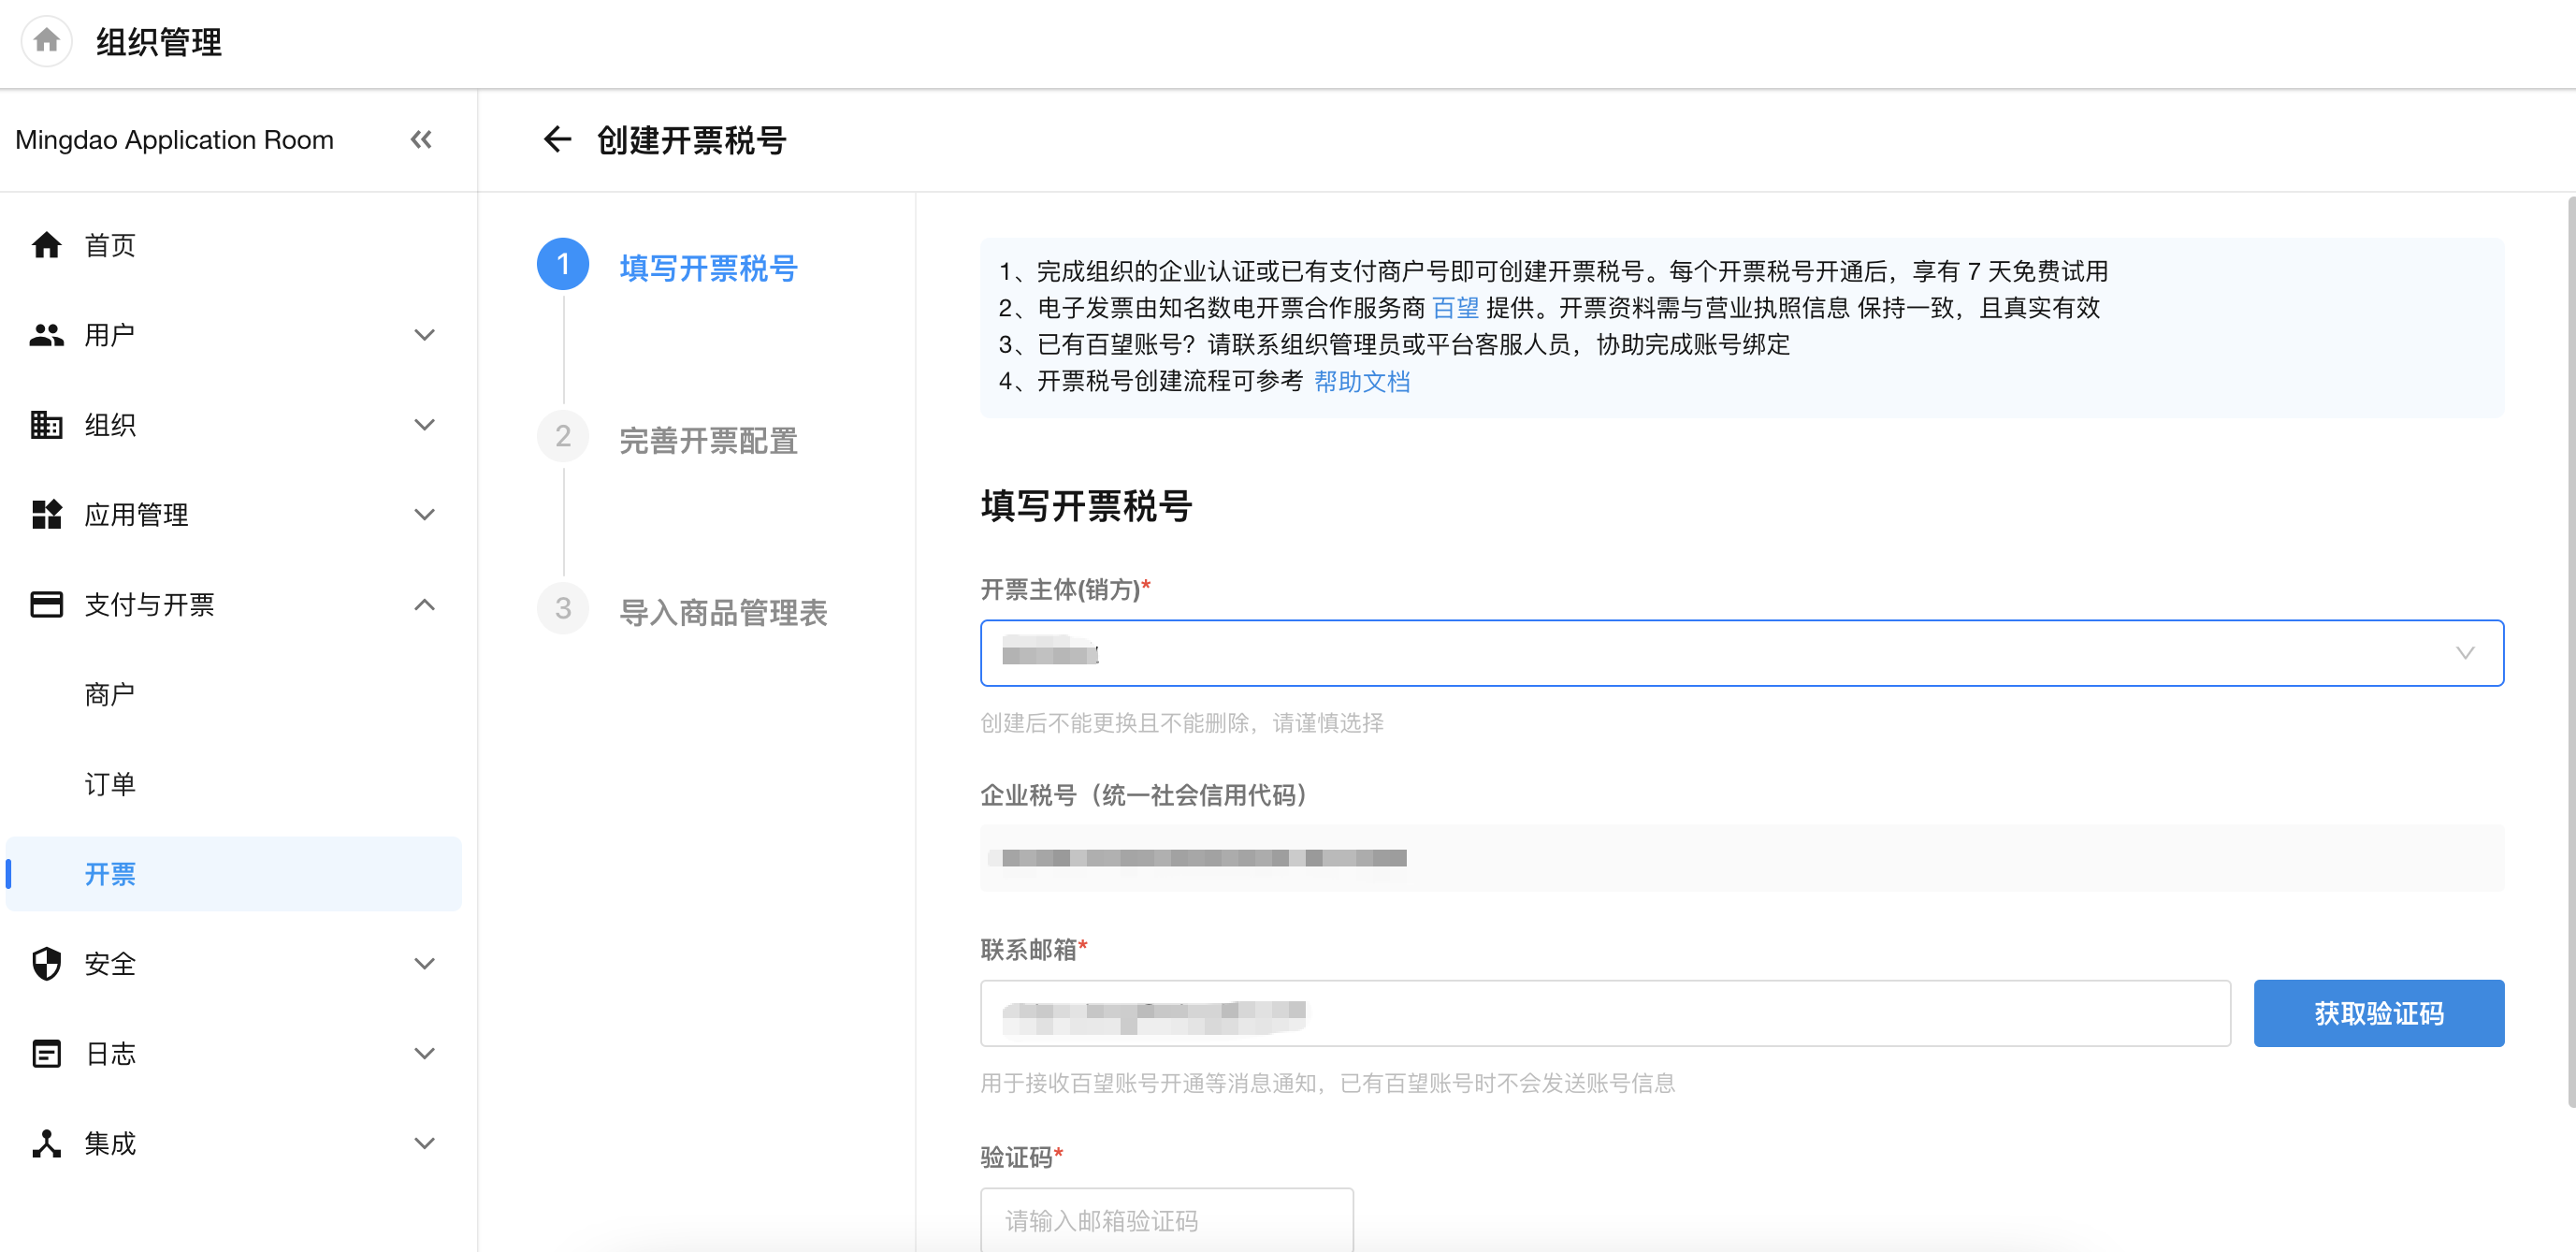Viewport: 2576px width, 1252px height.
Task: Click the home icon in top bar
Action: click(46, 41)
